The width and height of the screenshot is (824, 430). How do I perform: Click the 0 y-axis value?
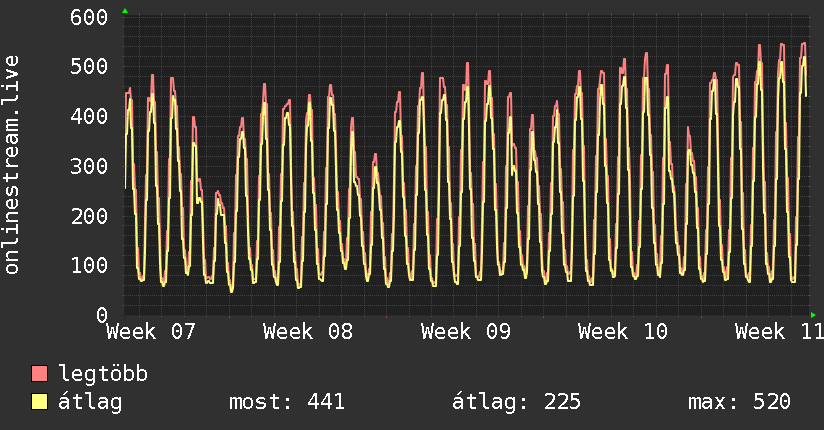coord(102,315)
